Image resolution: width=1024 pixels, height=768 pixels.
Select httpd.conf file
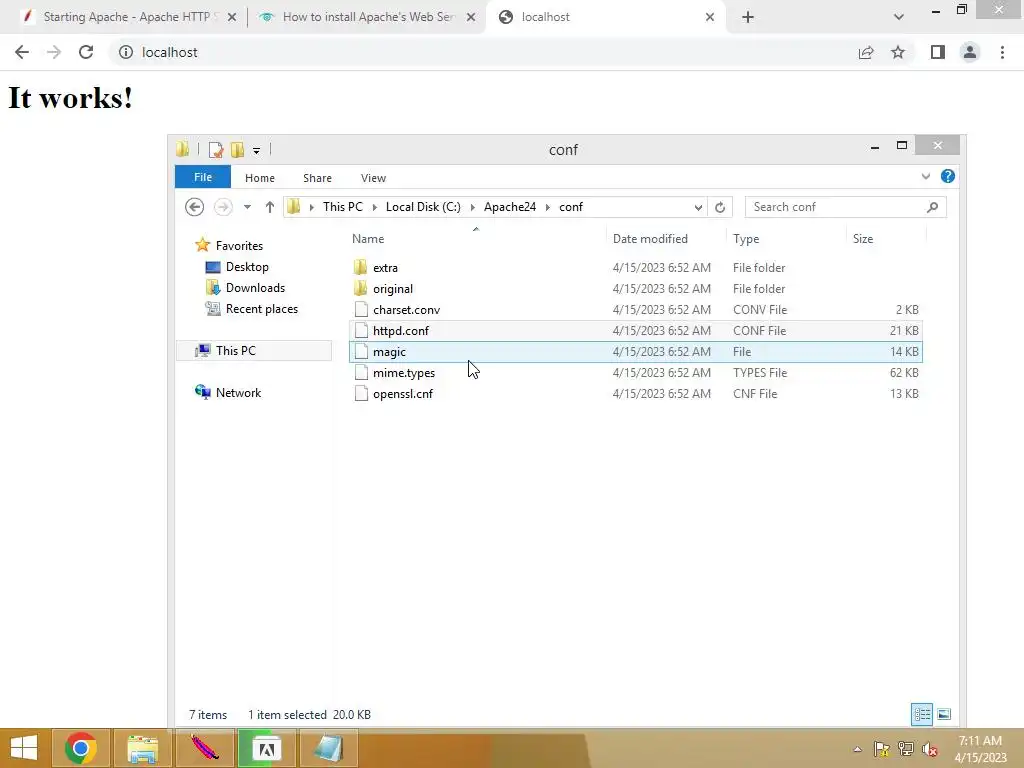pyautogui.click(x=636, y=330)
